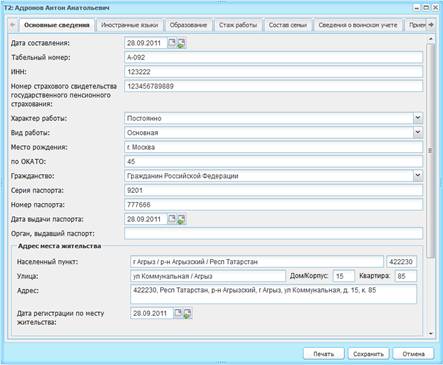Switch to the Образование tab
This screenshot has height=365, width=443.
[x=188, y=25]
